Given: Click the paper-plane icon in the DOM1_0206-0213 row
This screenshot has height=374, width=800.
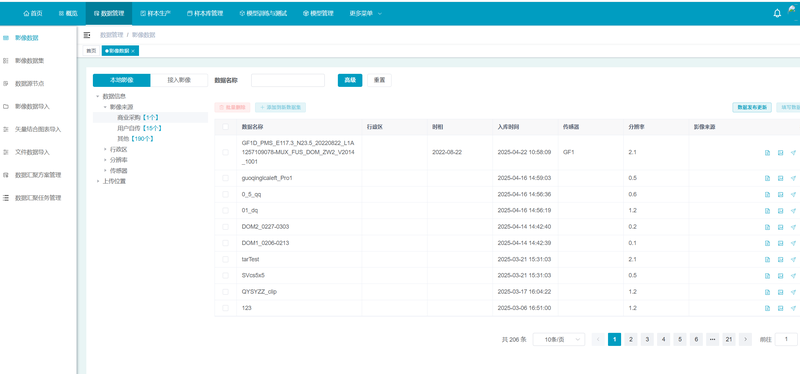Looking at the screenshot, I should click(x=793, y=243).
